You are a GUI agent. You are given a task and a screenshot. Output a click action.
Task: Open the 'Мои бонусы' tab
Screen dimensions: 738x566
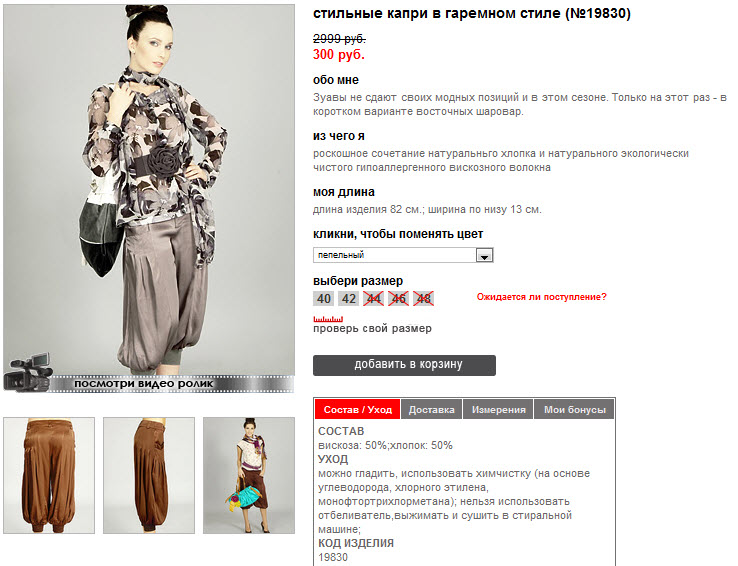(x=574, y=409)
